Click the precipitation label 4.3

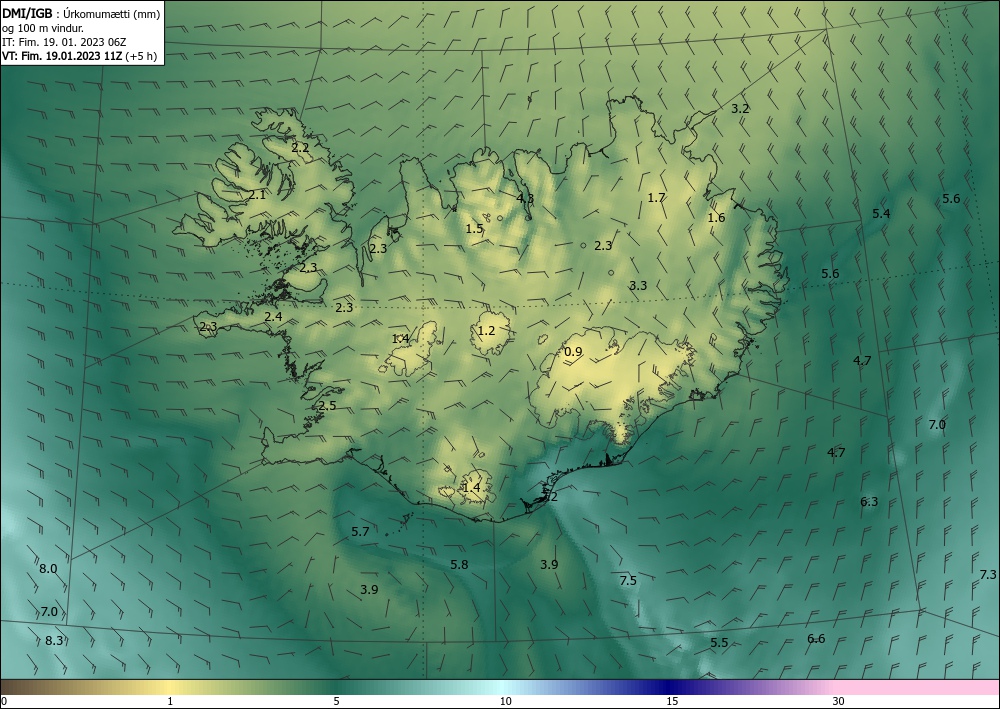[525, 198]
